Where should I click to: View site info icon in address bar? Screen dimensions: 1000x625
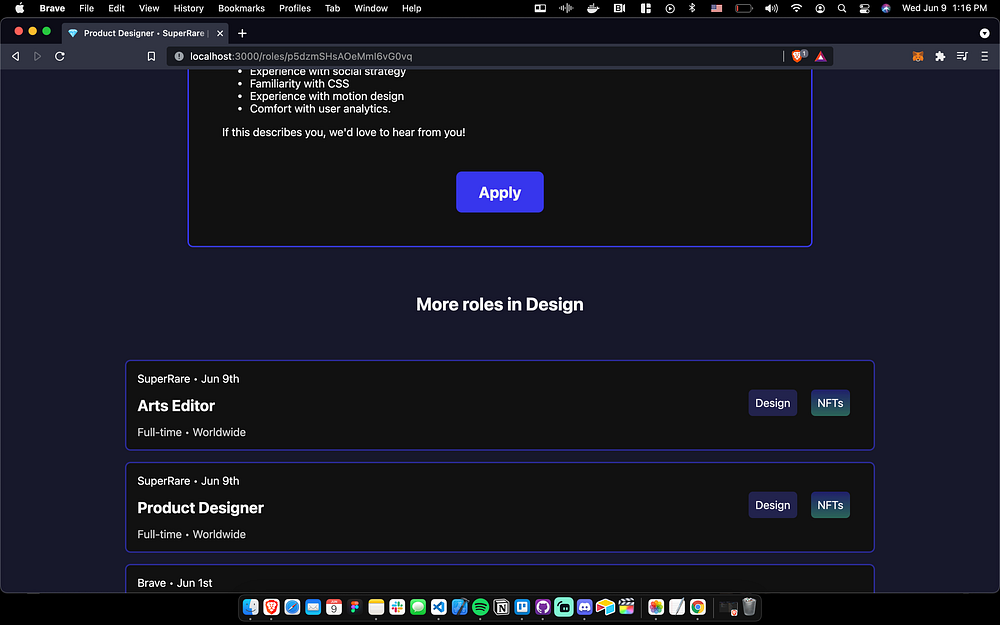[x=179, y=56]
